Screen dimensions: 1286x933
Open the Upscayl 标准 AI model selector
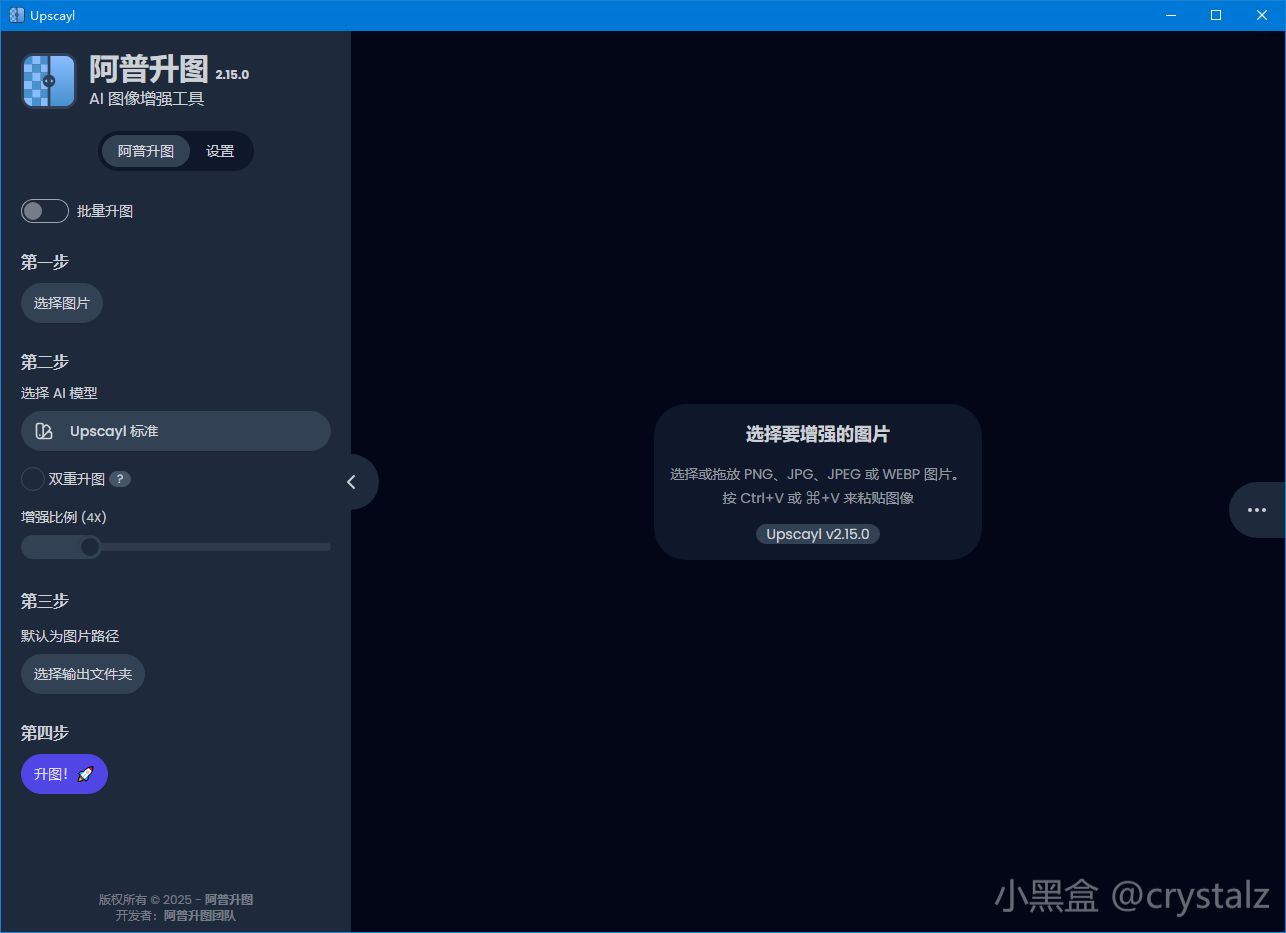click(x=176, y=431)
